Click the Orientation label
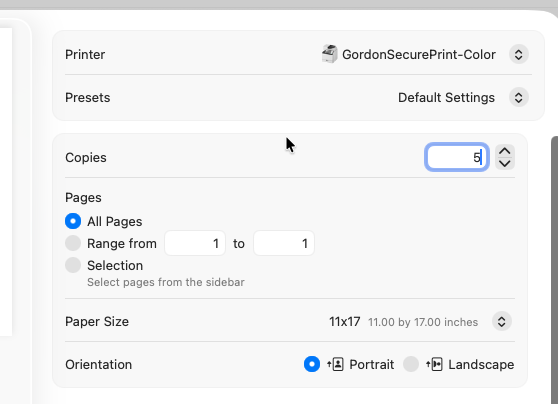Viewport: 558px width, 404px height. [99, 364]
